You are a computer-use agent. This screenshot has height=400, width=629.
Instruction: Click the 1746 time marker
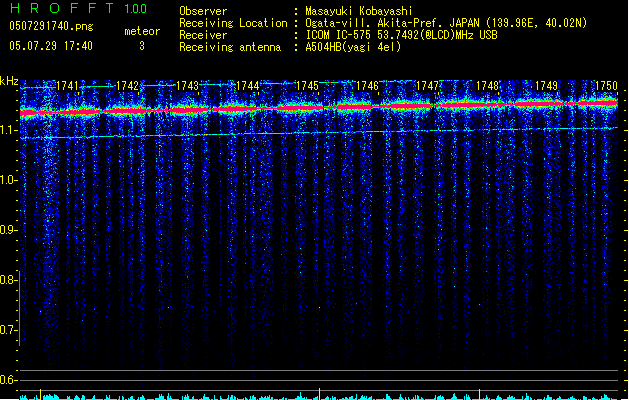pos(367,86)
